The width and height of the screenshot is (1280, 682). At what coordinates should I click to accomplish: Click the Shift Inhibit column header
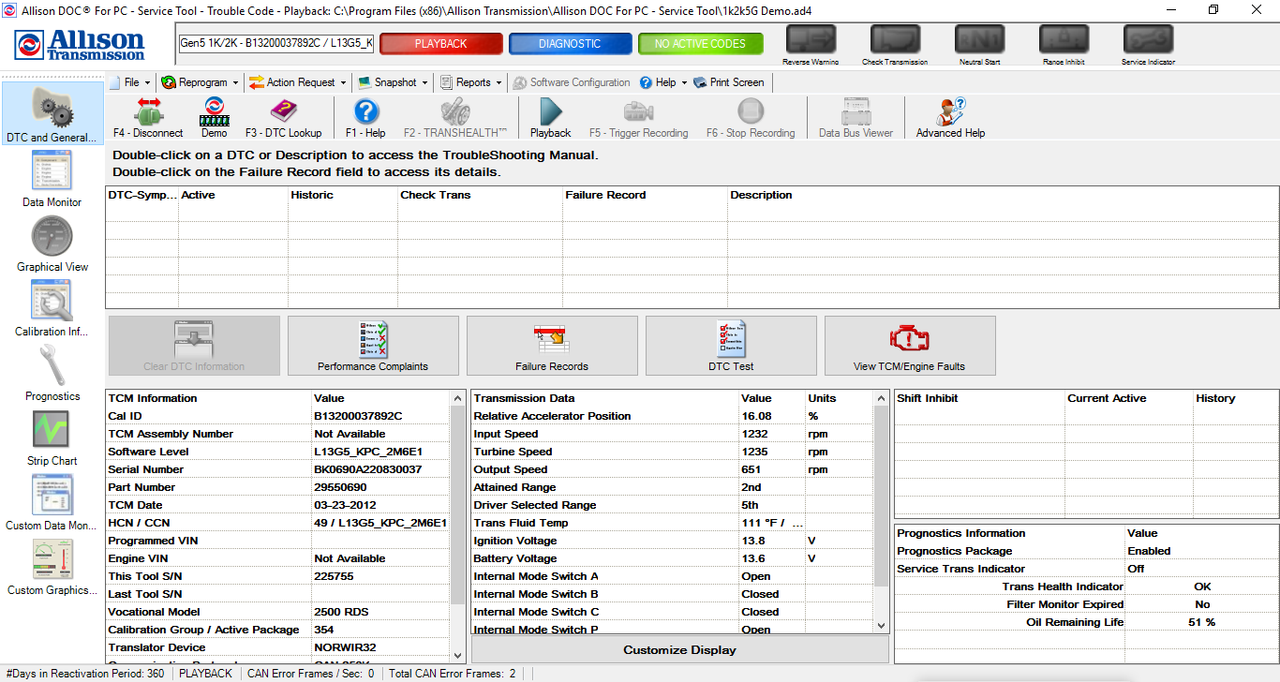tap(979, 398)
